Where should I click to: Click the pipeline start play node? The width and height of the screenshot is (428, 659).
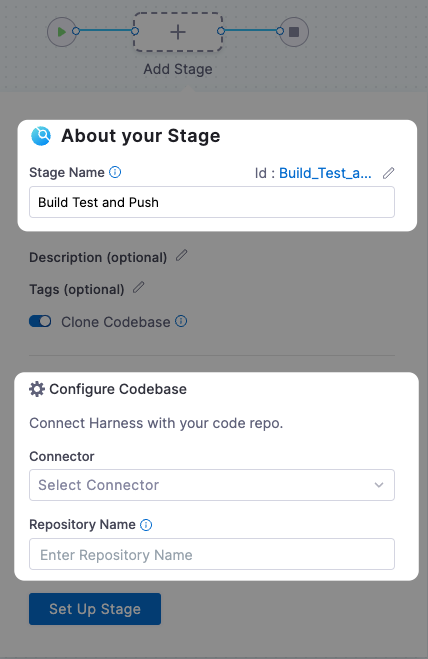point(62,32)
